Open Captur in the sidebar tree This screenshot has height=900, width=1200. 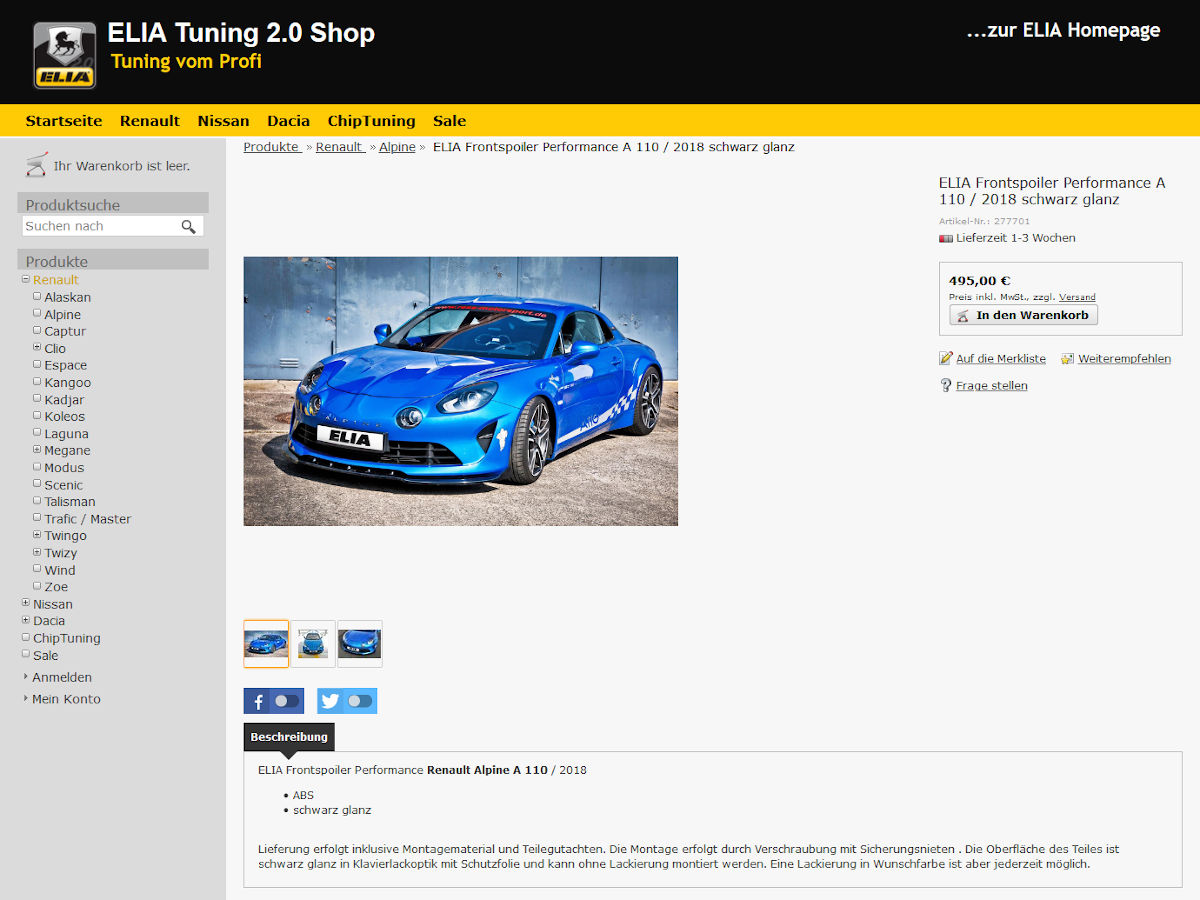[65, 331]
